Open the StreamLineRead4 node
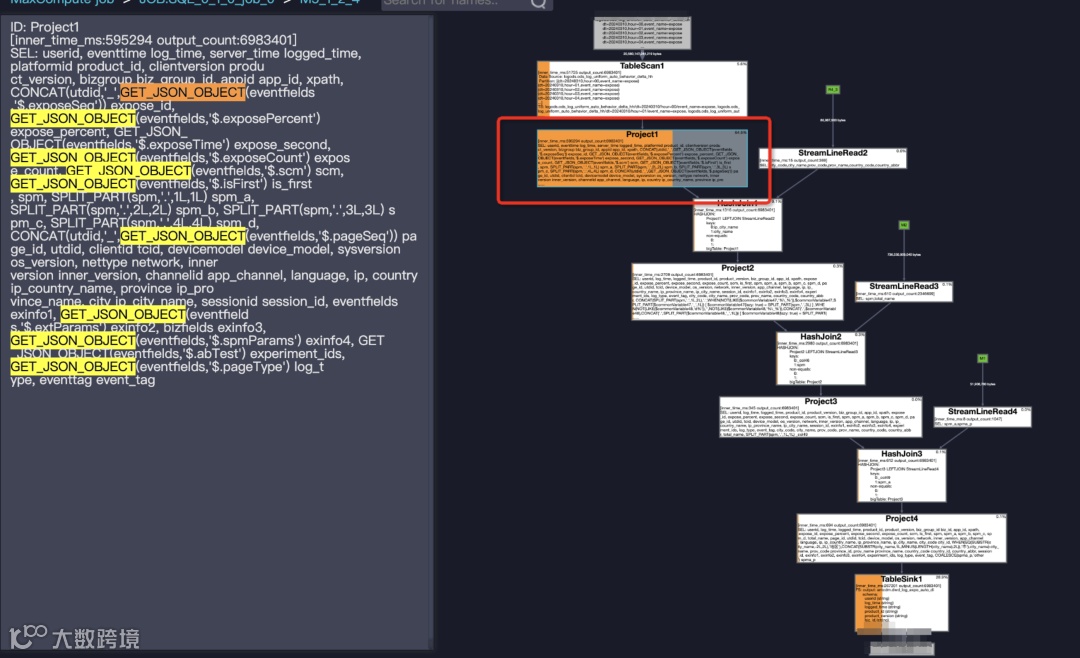This screenshot has height=658, width=1080. [x=982, y=417]
